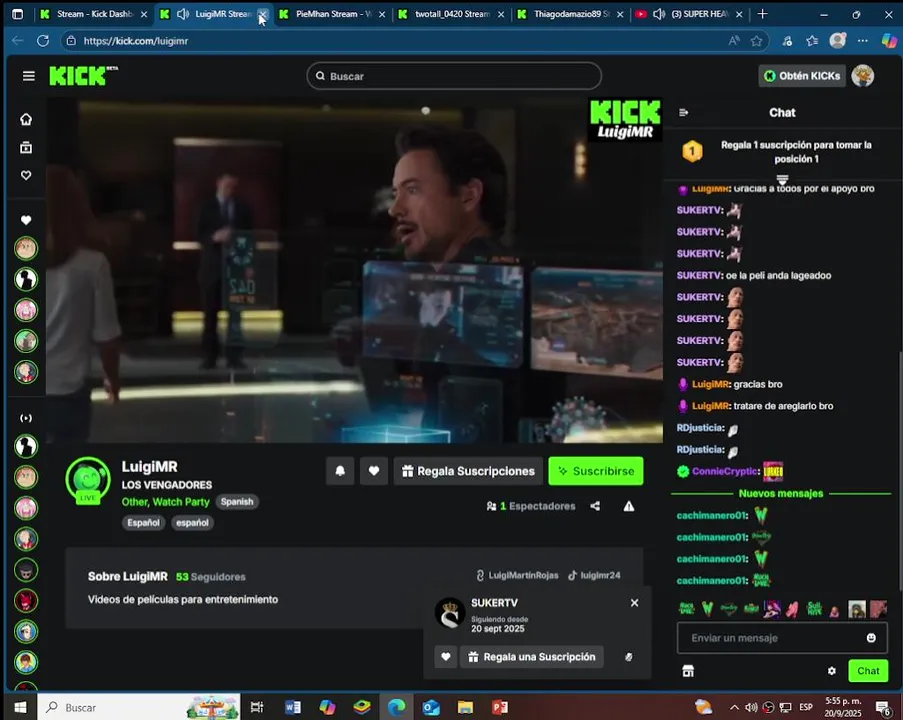Image resolution: width=903 pixels, height=720 pixels.
Task: Click the Español tag
Action: tap(143, 522)
